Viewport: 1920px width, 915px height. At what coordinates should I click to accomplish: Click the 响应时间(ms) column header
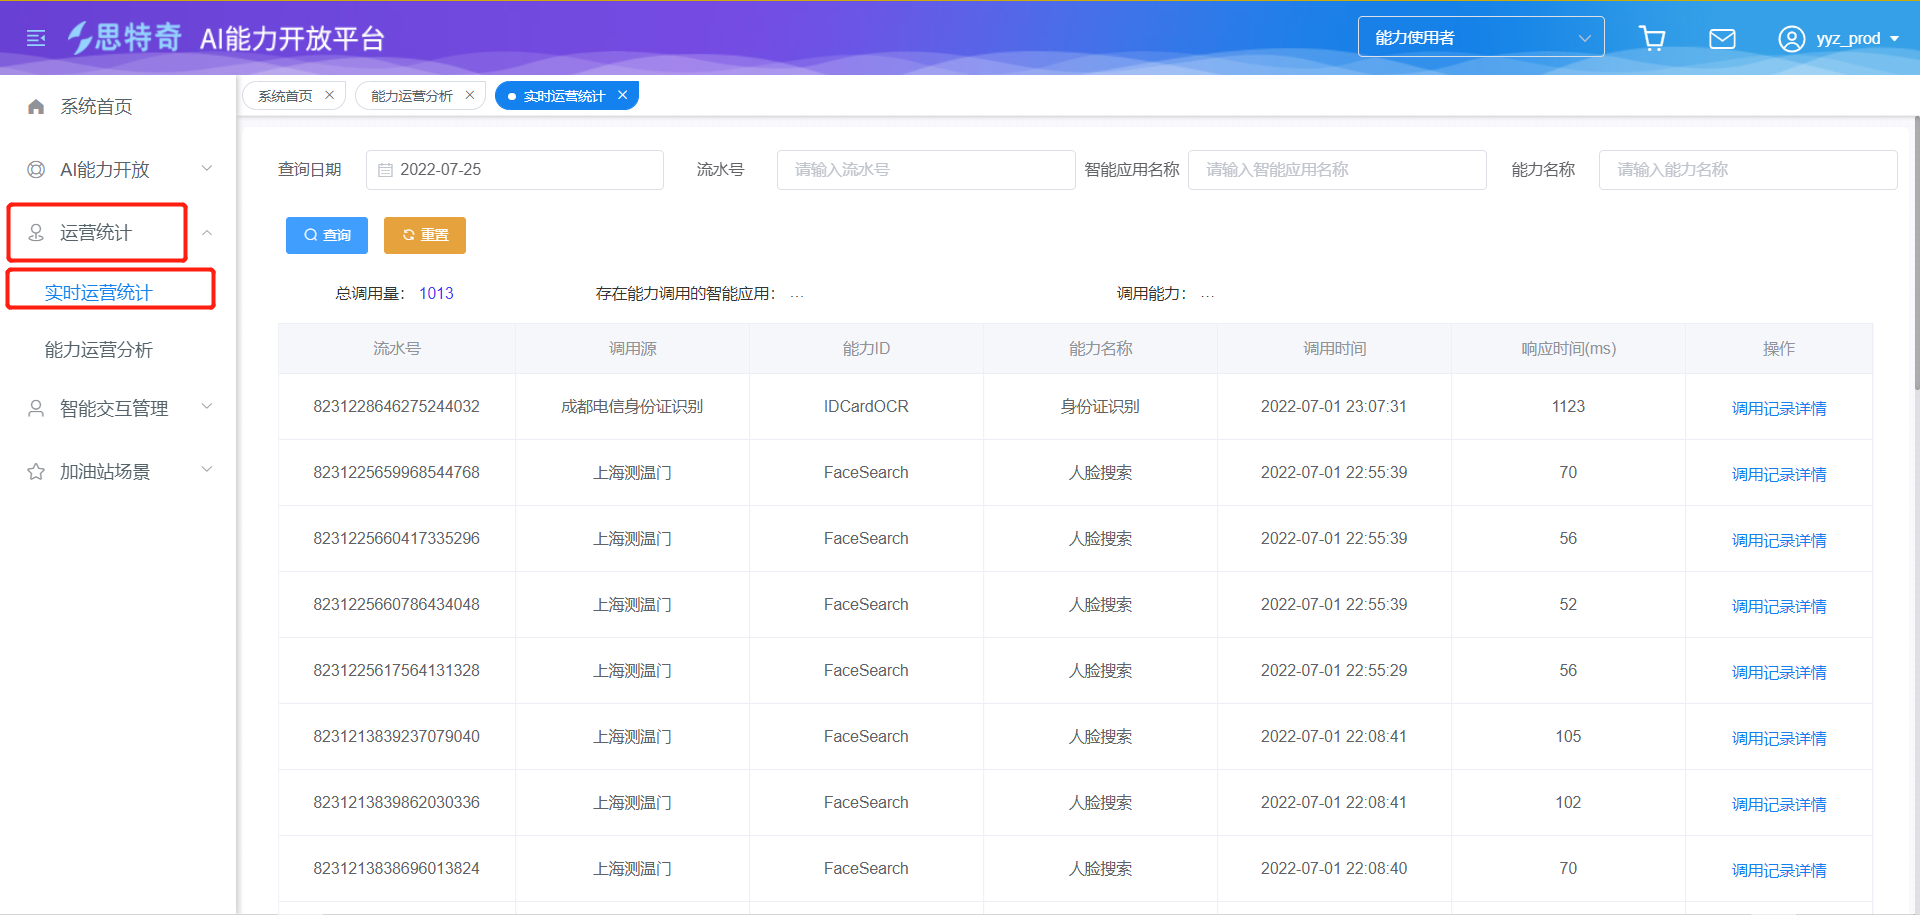coord(1568,349)
